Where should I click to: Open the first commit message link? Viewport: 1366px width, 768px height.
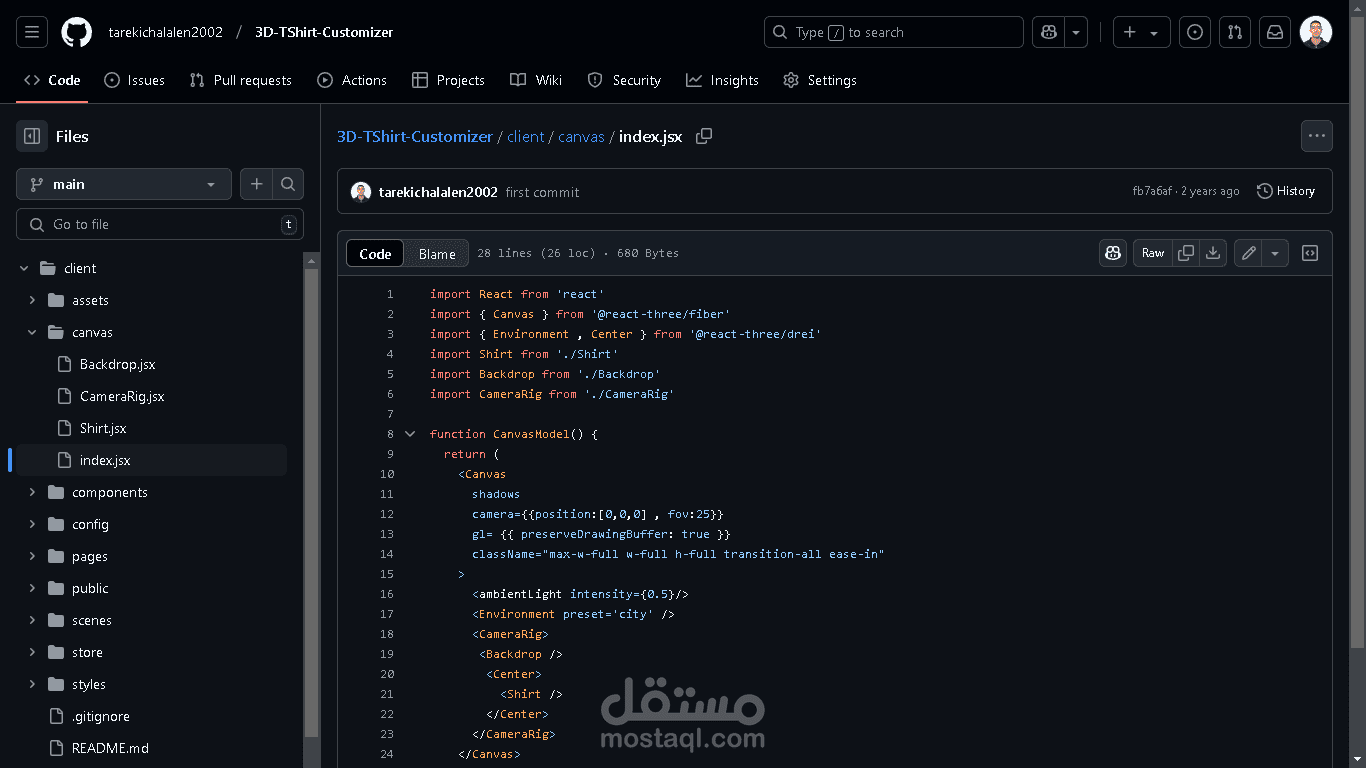[542, 192]
